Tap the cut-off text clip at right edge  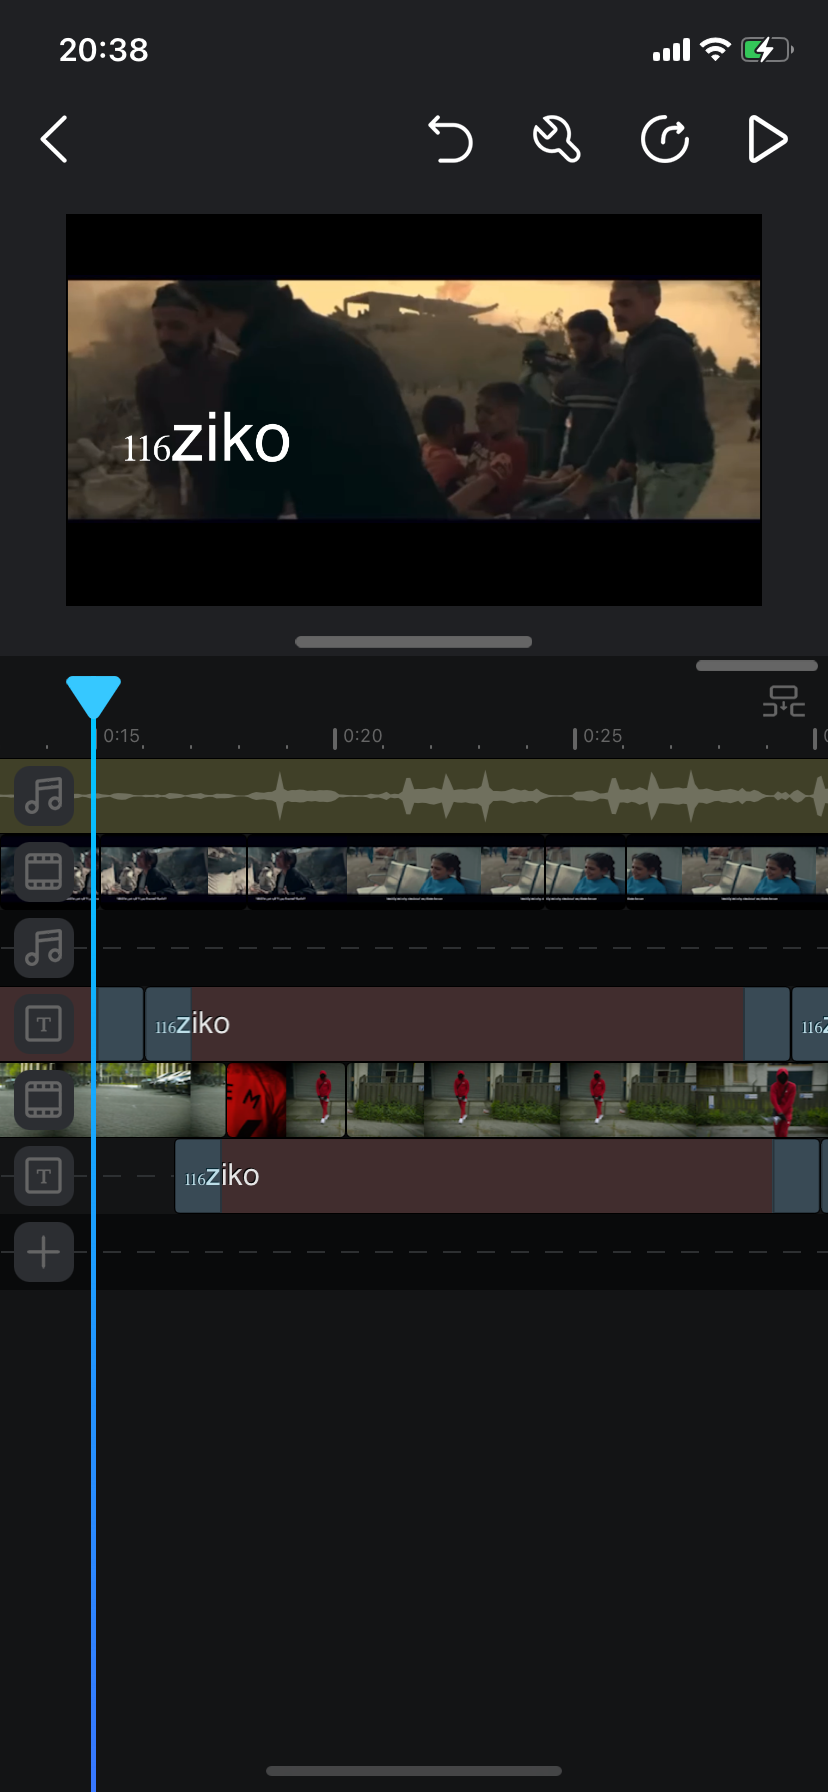(x=810, y=1024)
